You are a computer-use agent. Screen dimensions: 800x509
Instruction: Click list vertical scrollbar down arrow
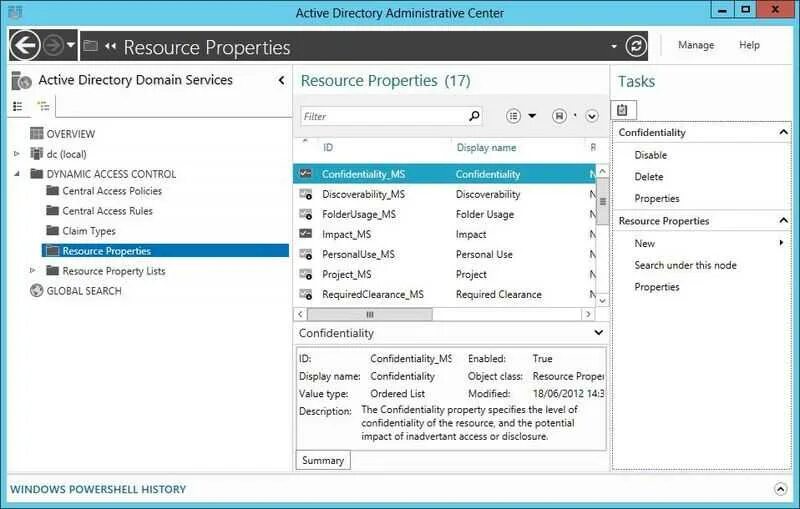coord(603,300)
